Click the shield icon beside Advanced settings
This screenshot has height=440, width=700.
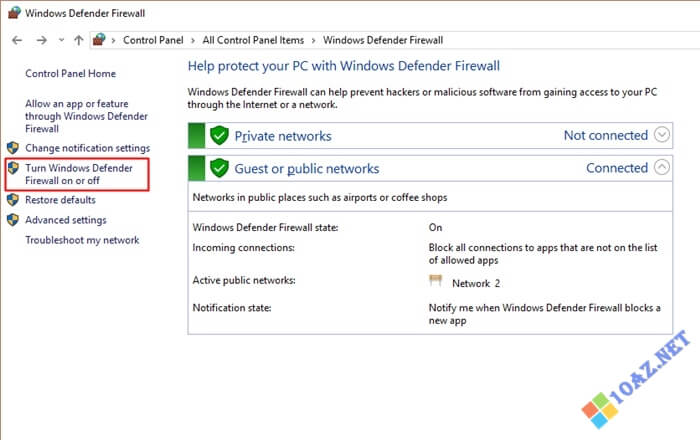click(x=13, y=220)
